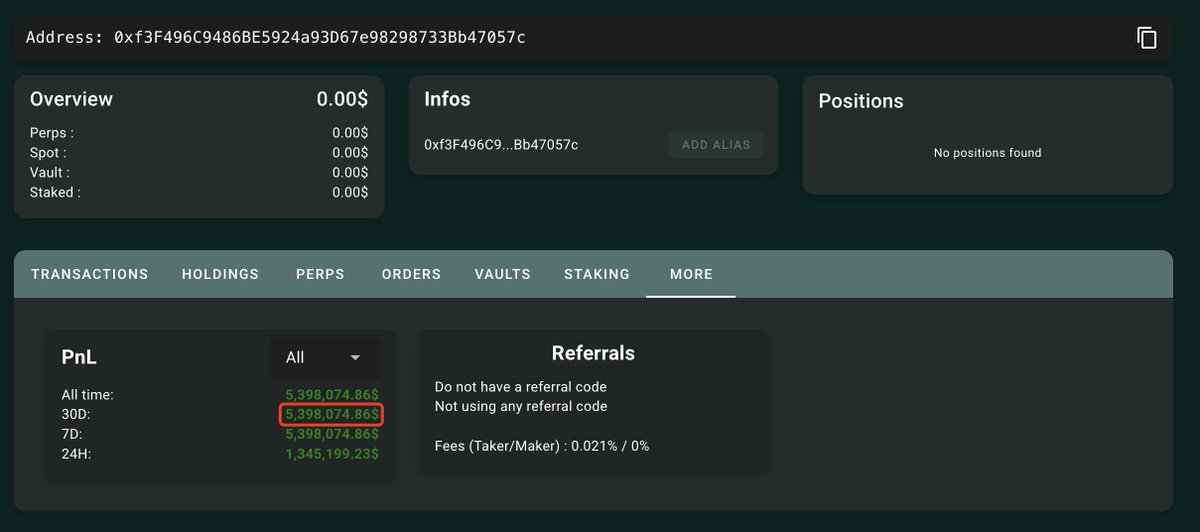The height and width of the screenshot is (532, 1200).
Task: Click 'Not using any referral code' text
Action: (521, 406)
